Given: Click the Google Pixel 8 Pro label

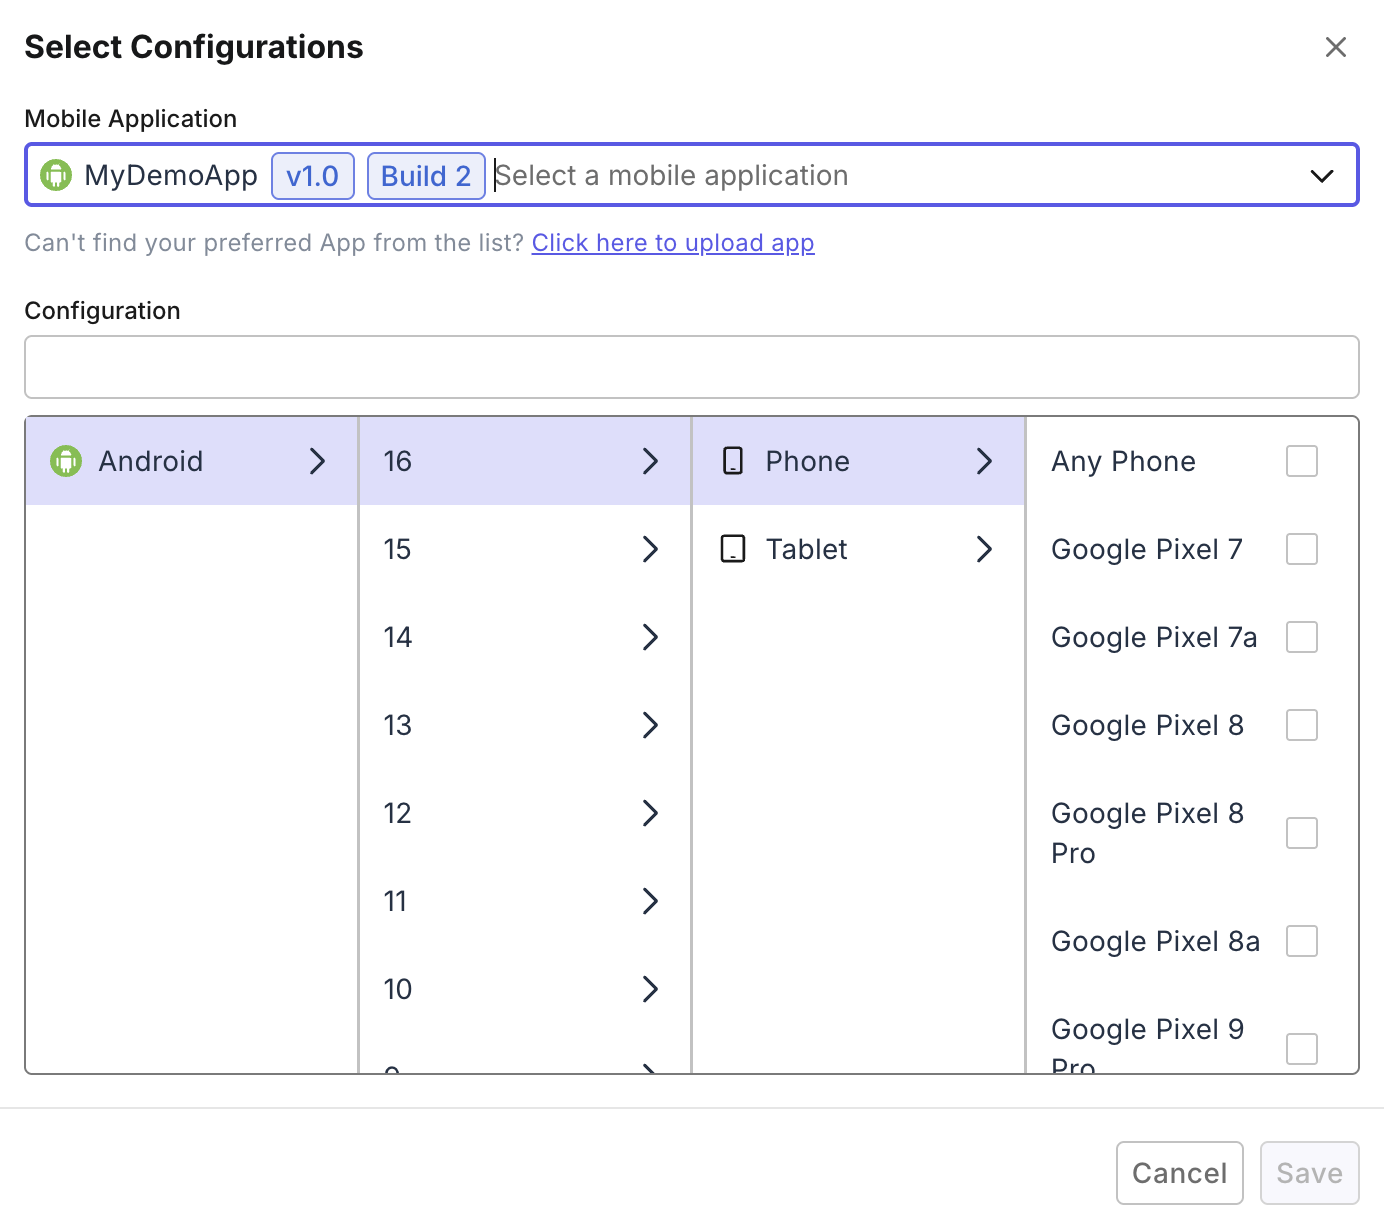Looking at the screenshot, I should pos(1147,833).
